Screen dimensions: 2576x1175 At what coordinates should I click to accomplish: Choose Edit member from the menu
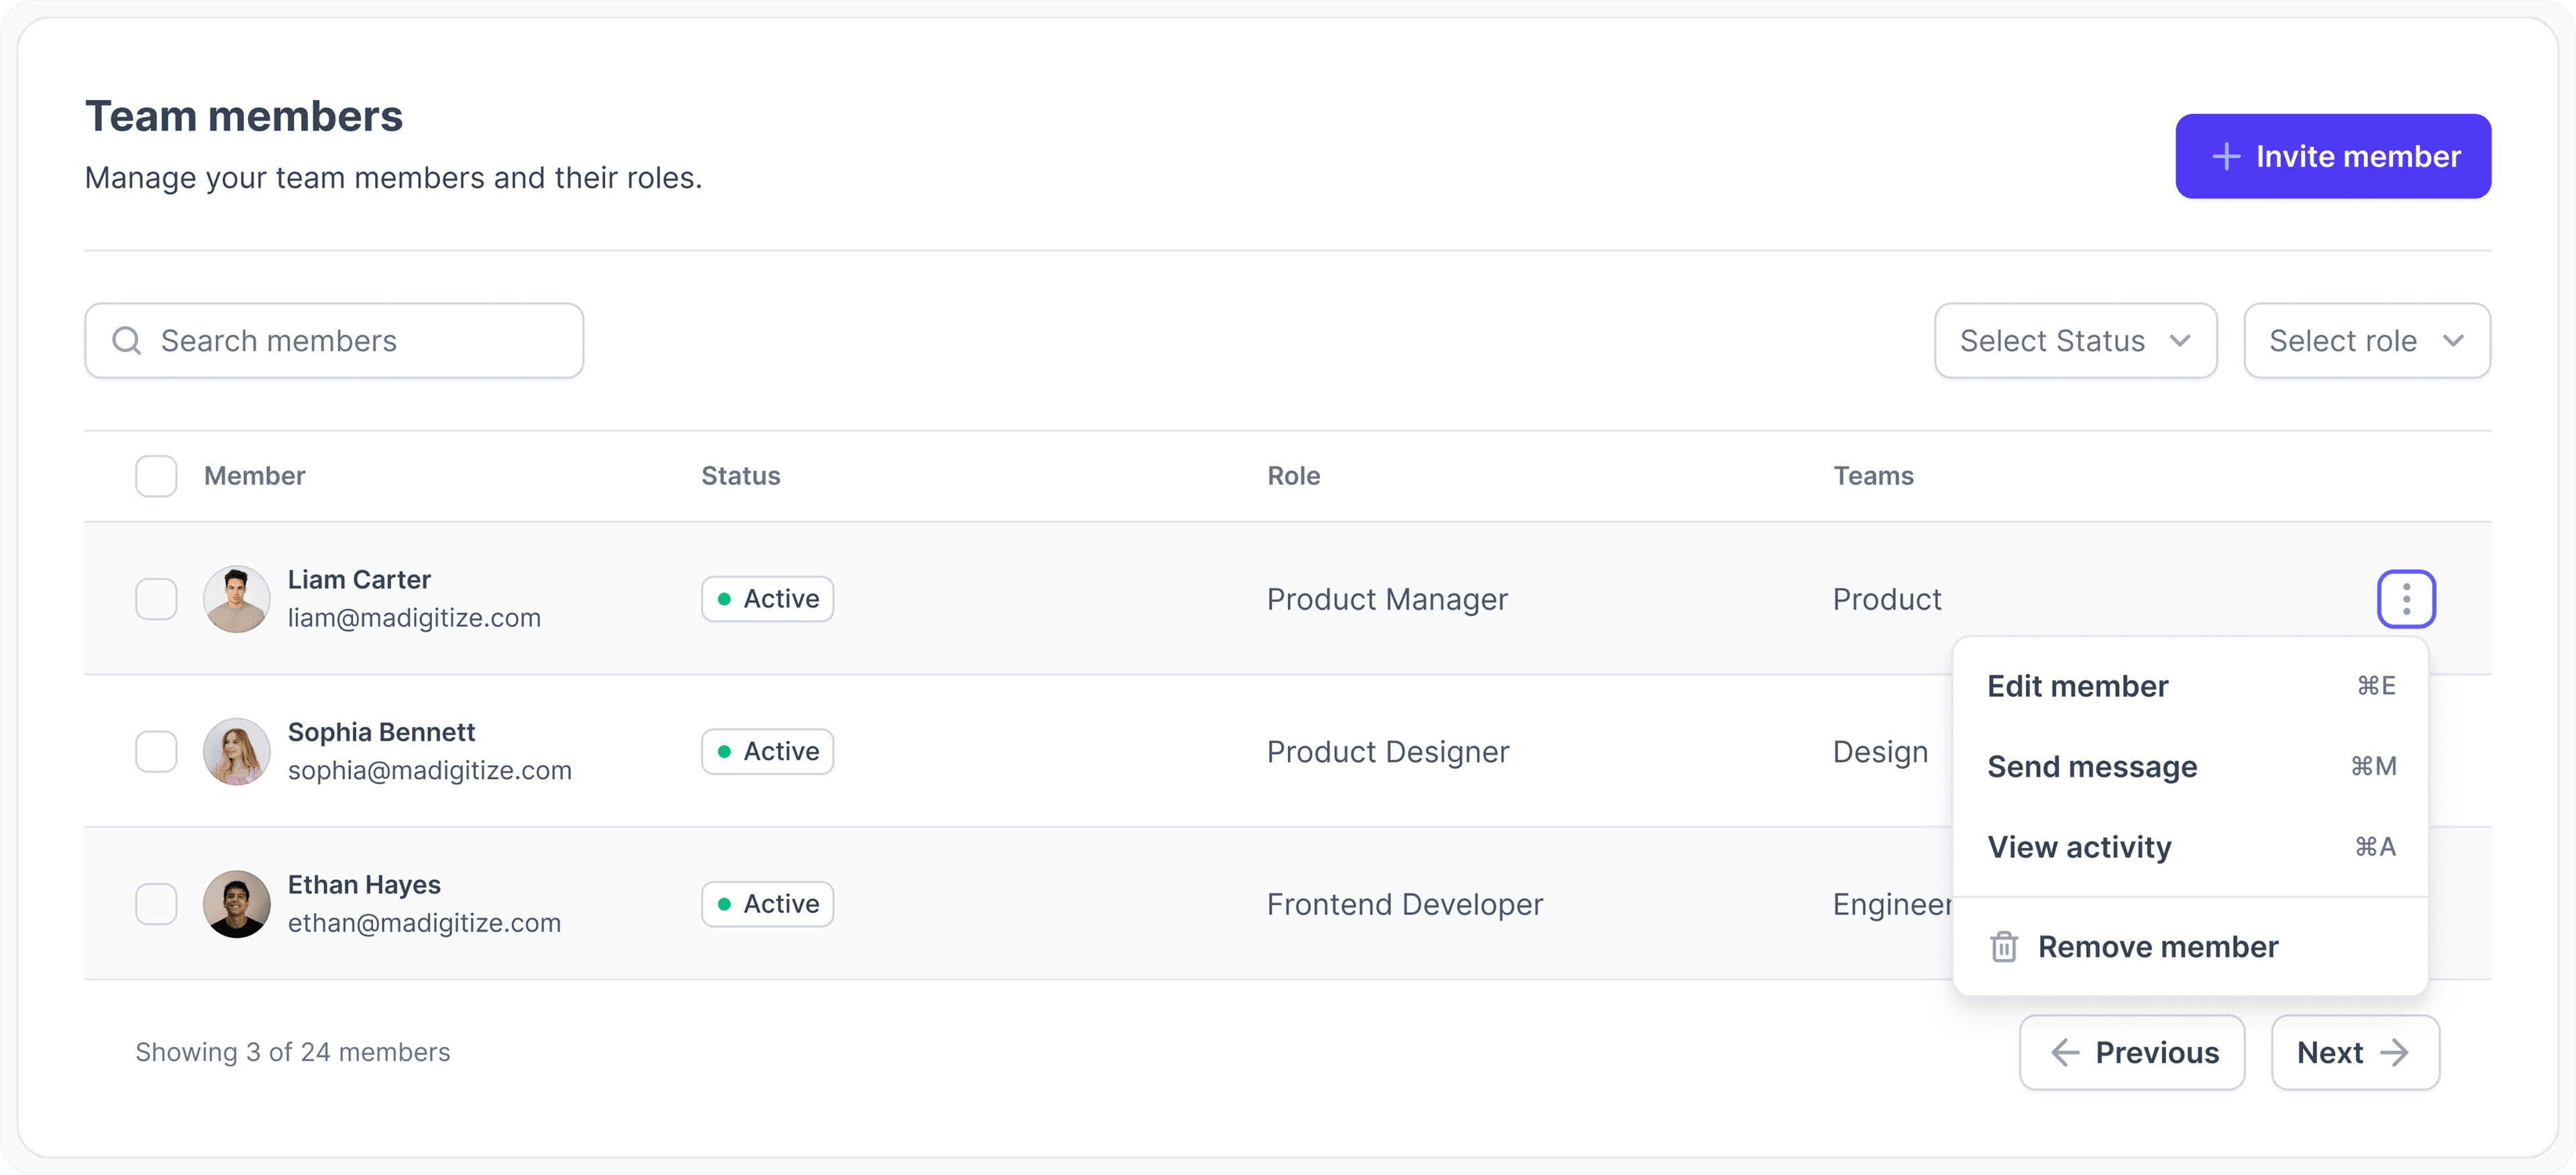(2190, 686)
